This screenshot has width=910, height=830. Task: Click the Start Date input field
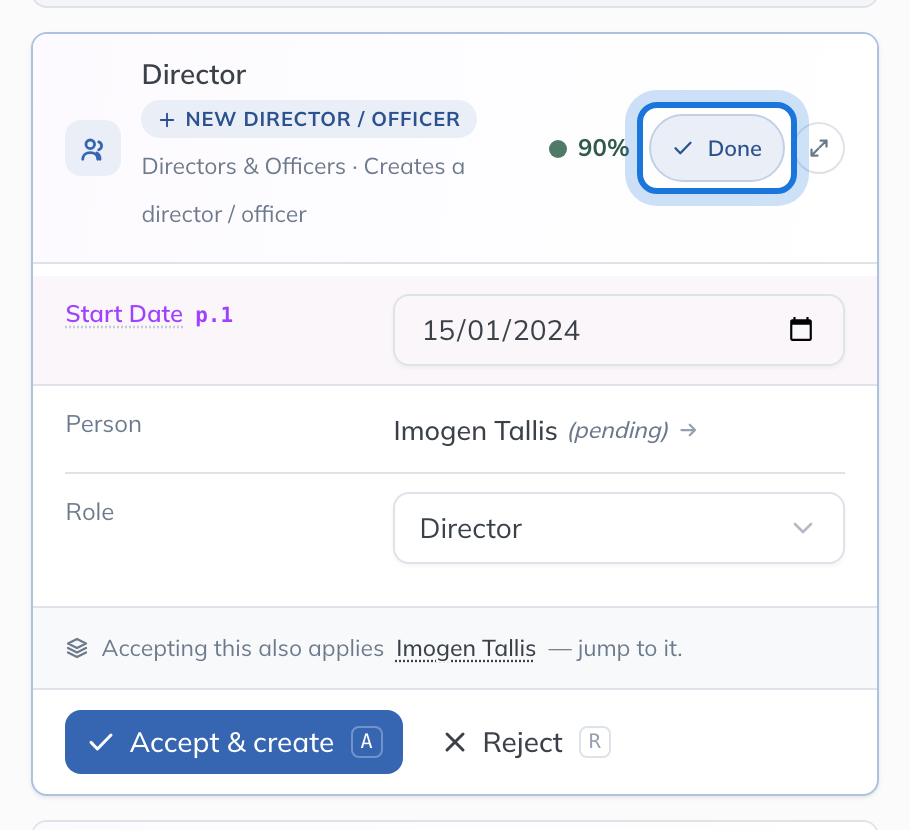click(x=619, y=330)
